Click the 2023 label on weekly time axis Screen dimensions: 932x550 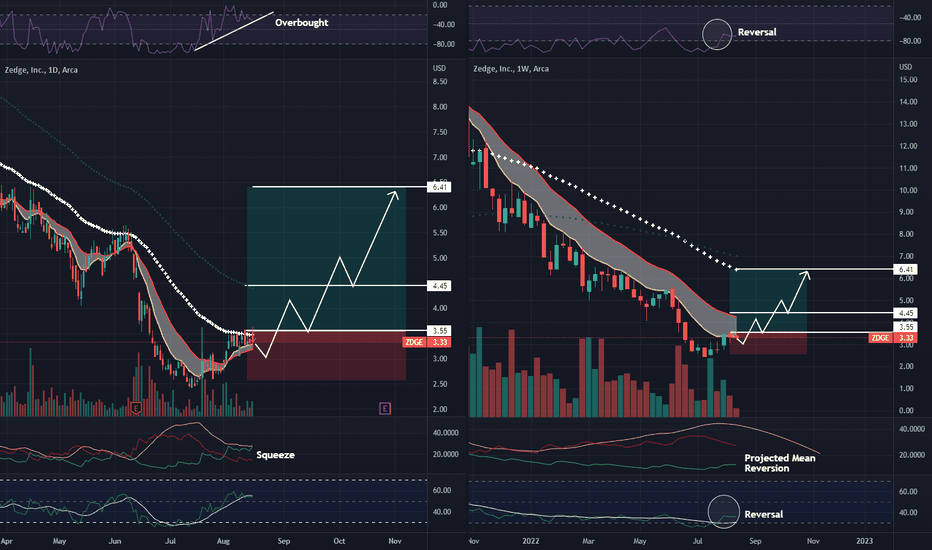pyautogui.click(x=864, y=541)
